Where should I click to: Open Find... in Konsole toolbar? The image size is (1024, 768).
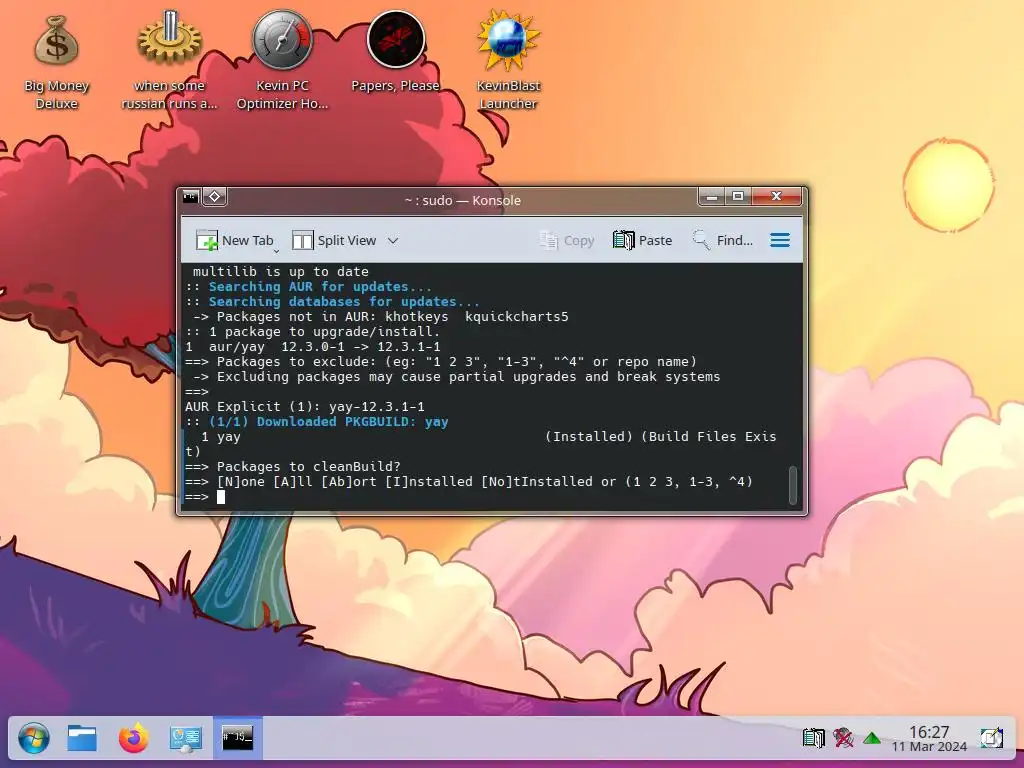(722, 240)
